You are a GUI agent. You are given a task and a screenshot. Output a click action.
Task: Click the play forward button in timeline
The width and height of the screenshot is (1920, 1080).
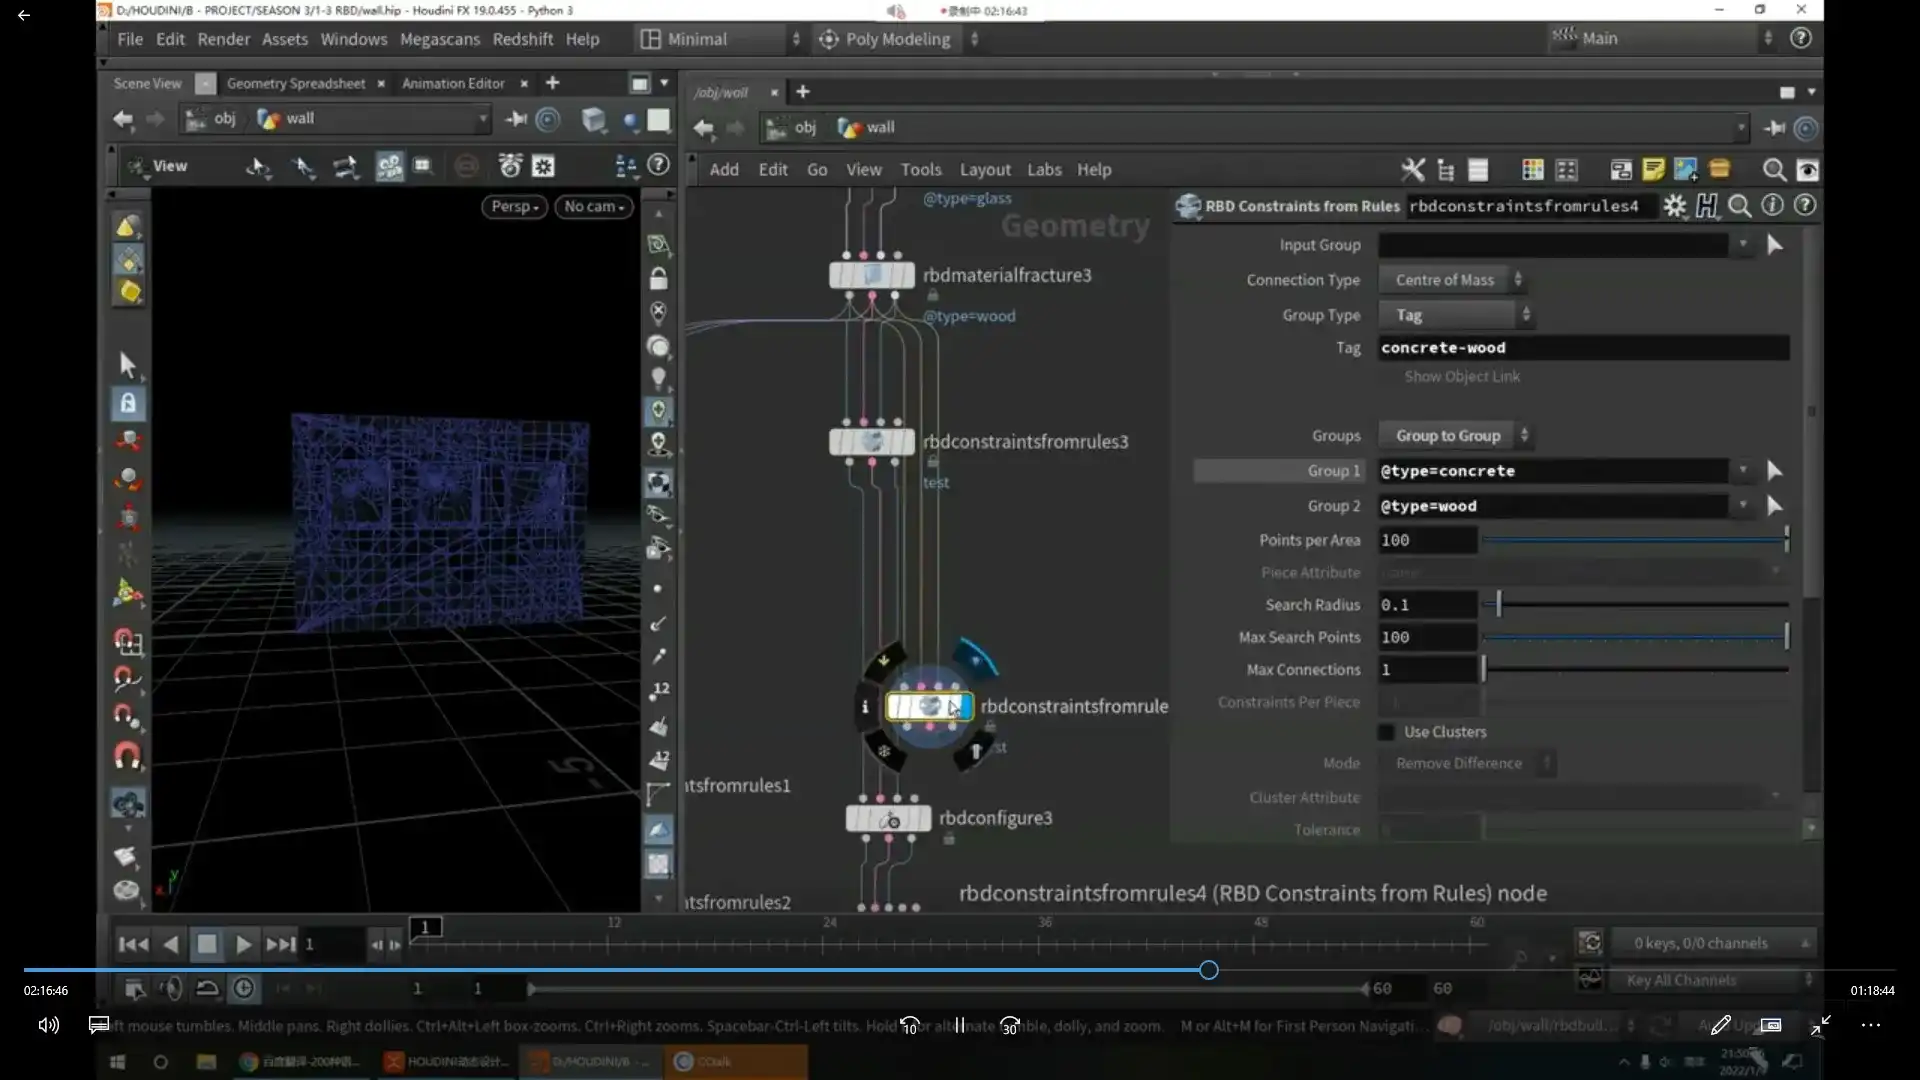click(243, 944)
